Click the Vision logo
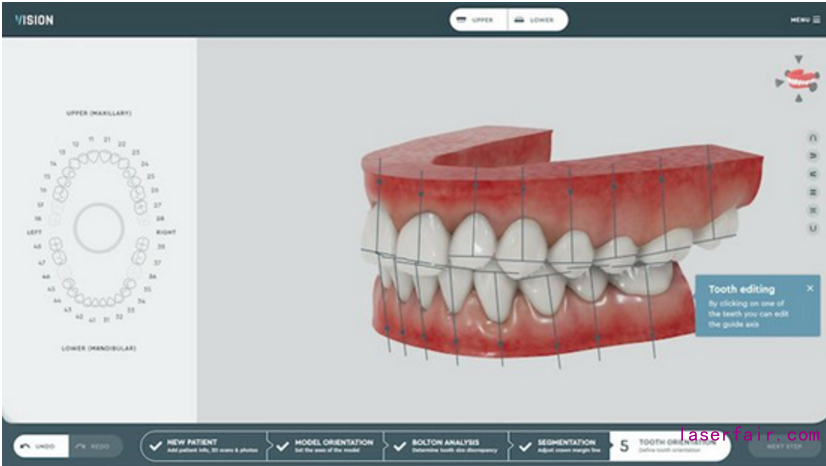The width and height of the screenshot is (826, 466). pos(35,20)
